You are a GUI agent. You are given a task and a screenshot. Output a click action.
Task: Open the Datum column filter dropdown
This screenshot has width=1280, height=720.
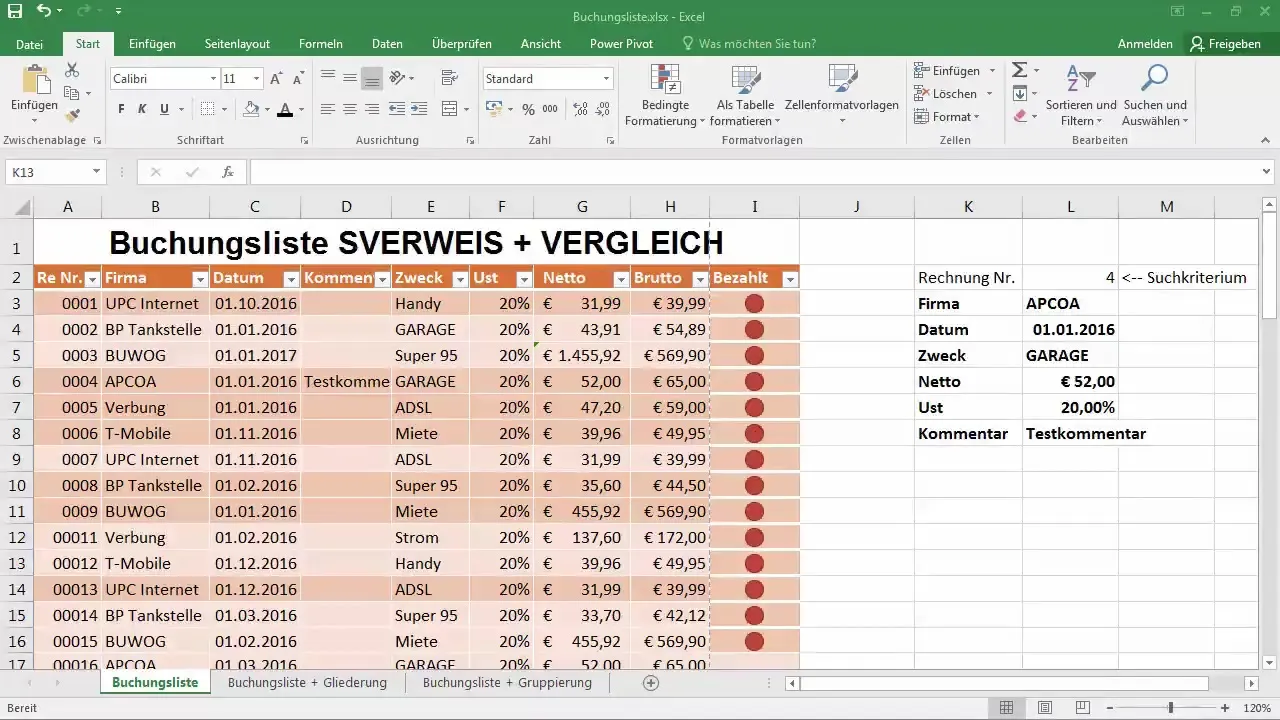pyautogui.click(x=291, y=279)
